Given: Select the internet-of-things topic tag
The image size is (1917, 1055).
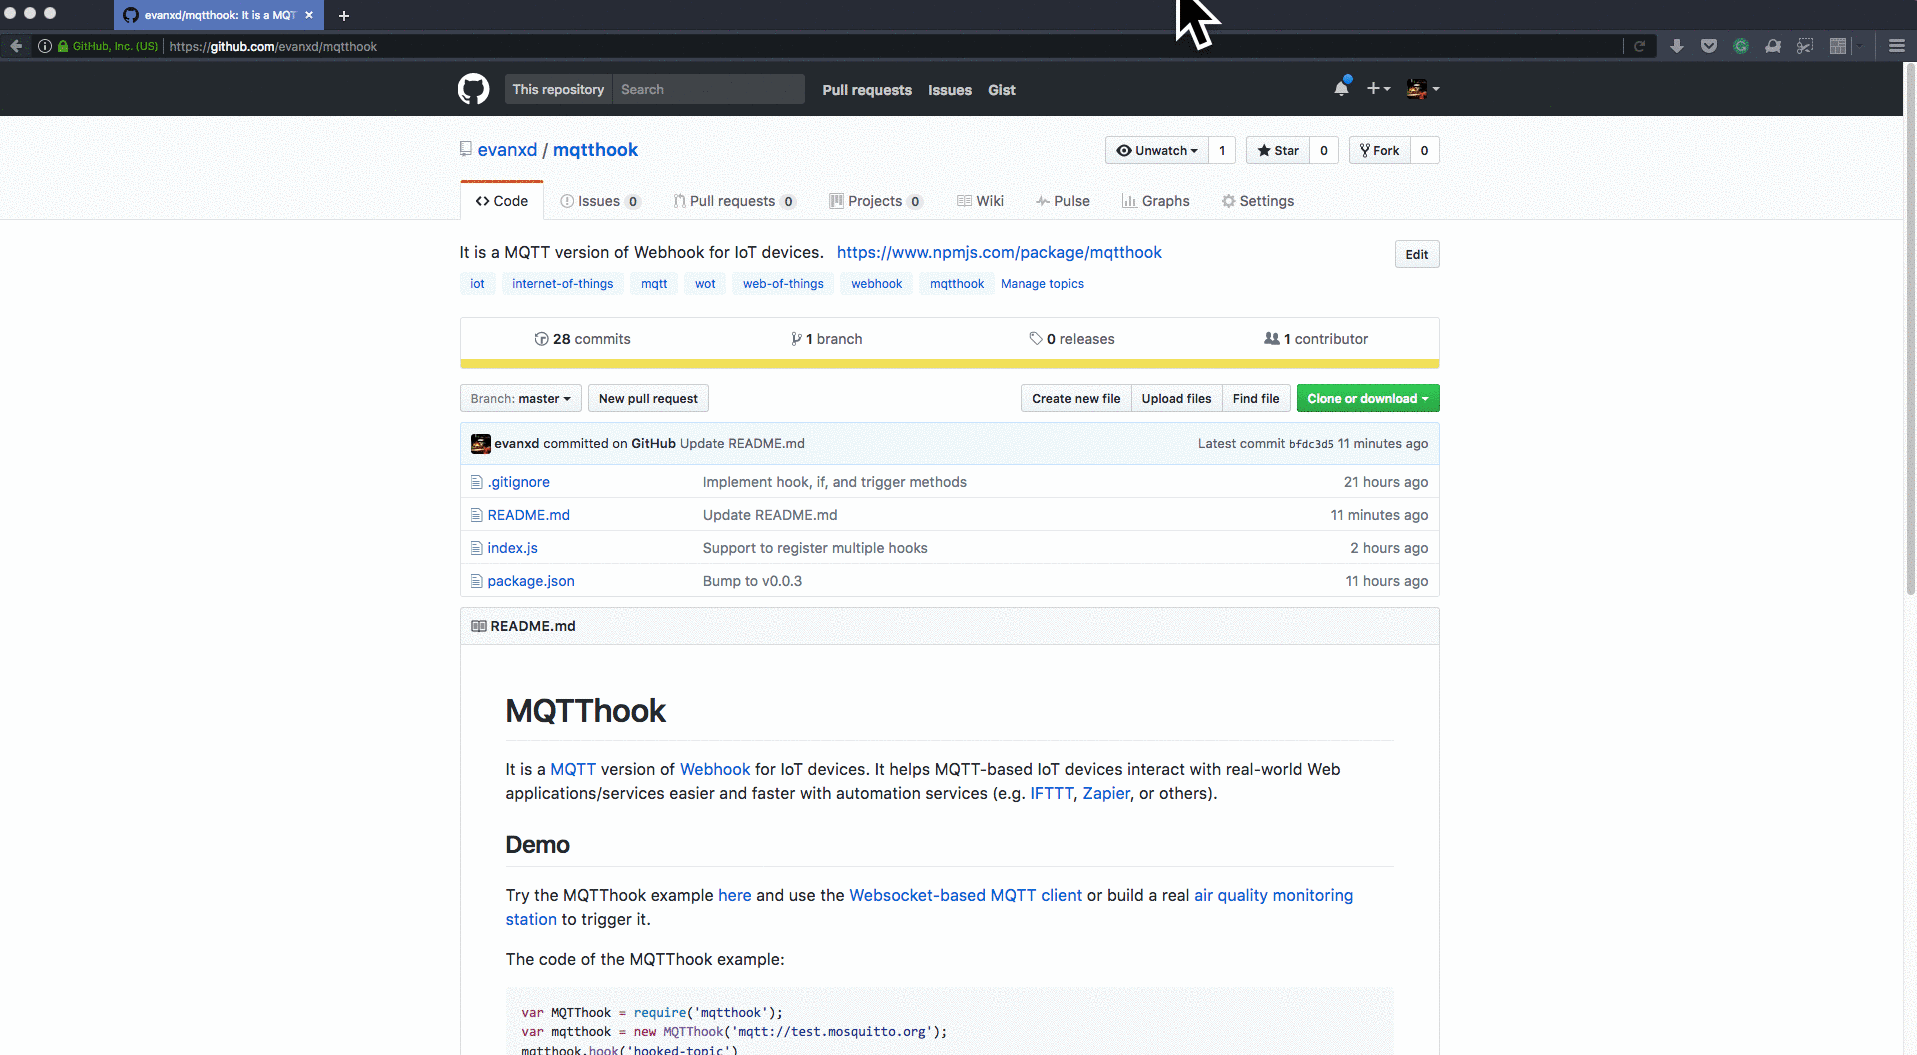Looking at the screenshot, I should point(563,284).
